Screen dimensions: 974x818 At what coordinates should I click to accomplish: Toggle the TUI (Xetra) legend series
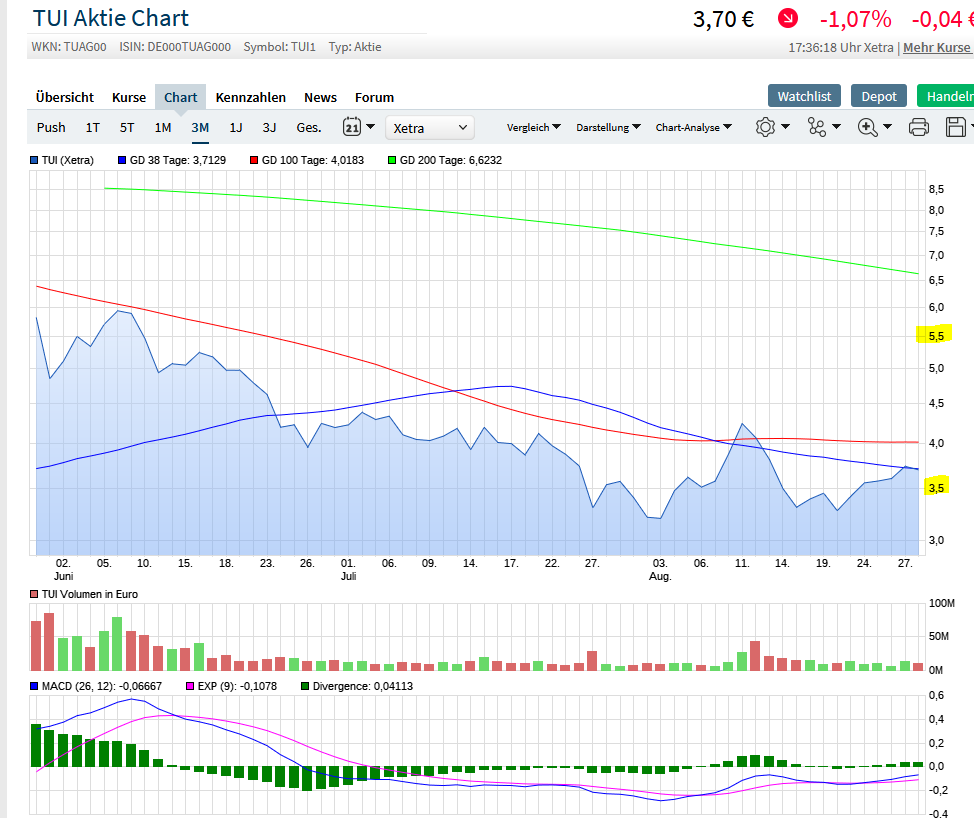(66, 160)
